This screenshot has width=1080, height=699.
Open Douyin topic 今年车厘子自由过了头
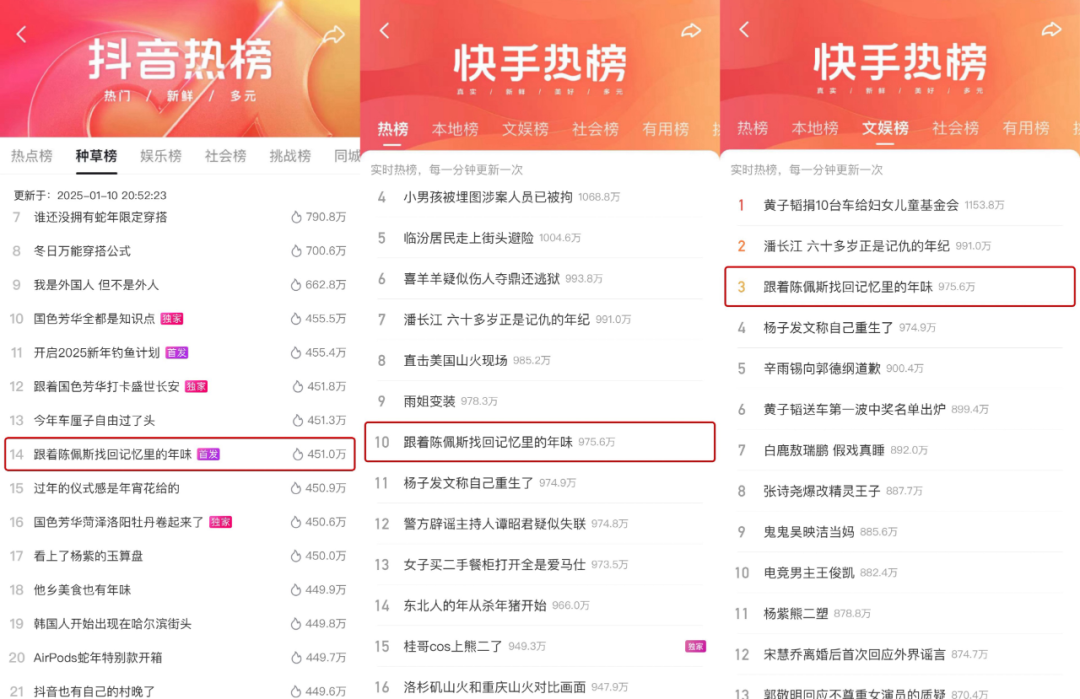[x=94, y=420]
